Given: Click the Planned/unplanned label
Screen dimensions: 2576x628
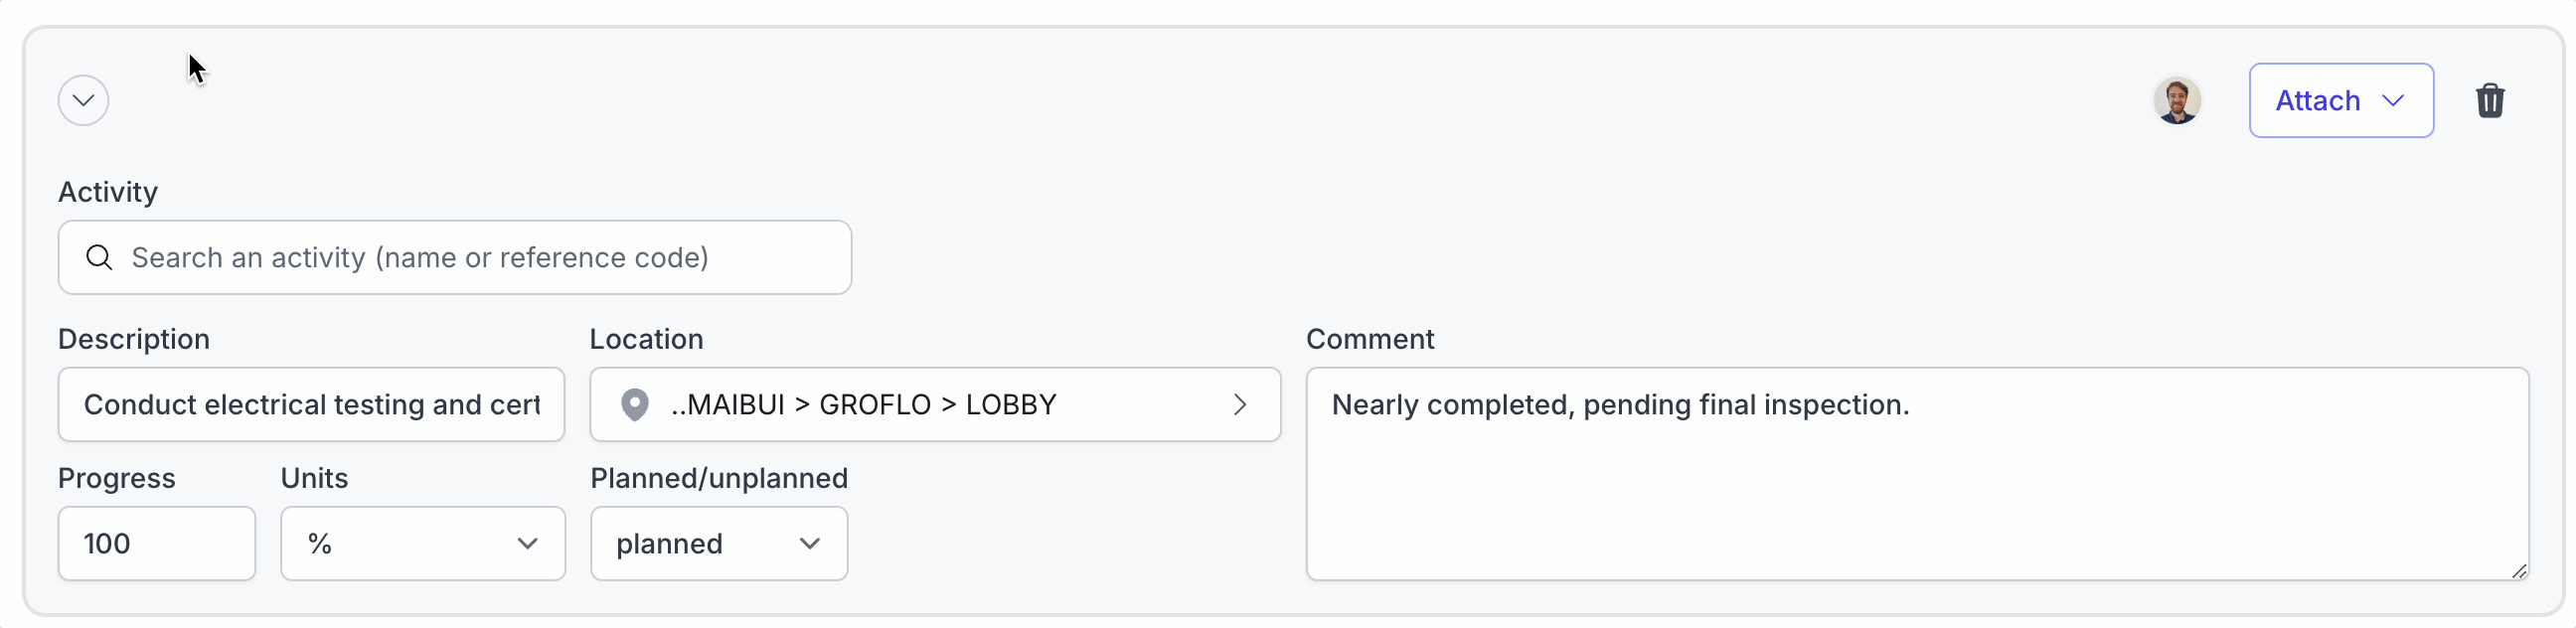Looking at the screenshot, I should [719, 479].
